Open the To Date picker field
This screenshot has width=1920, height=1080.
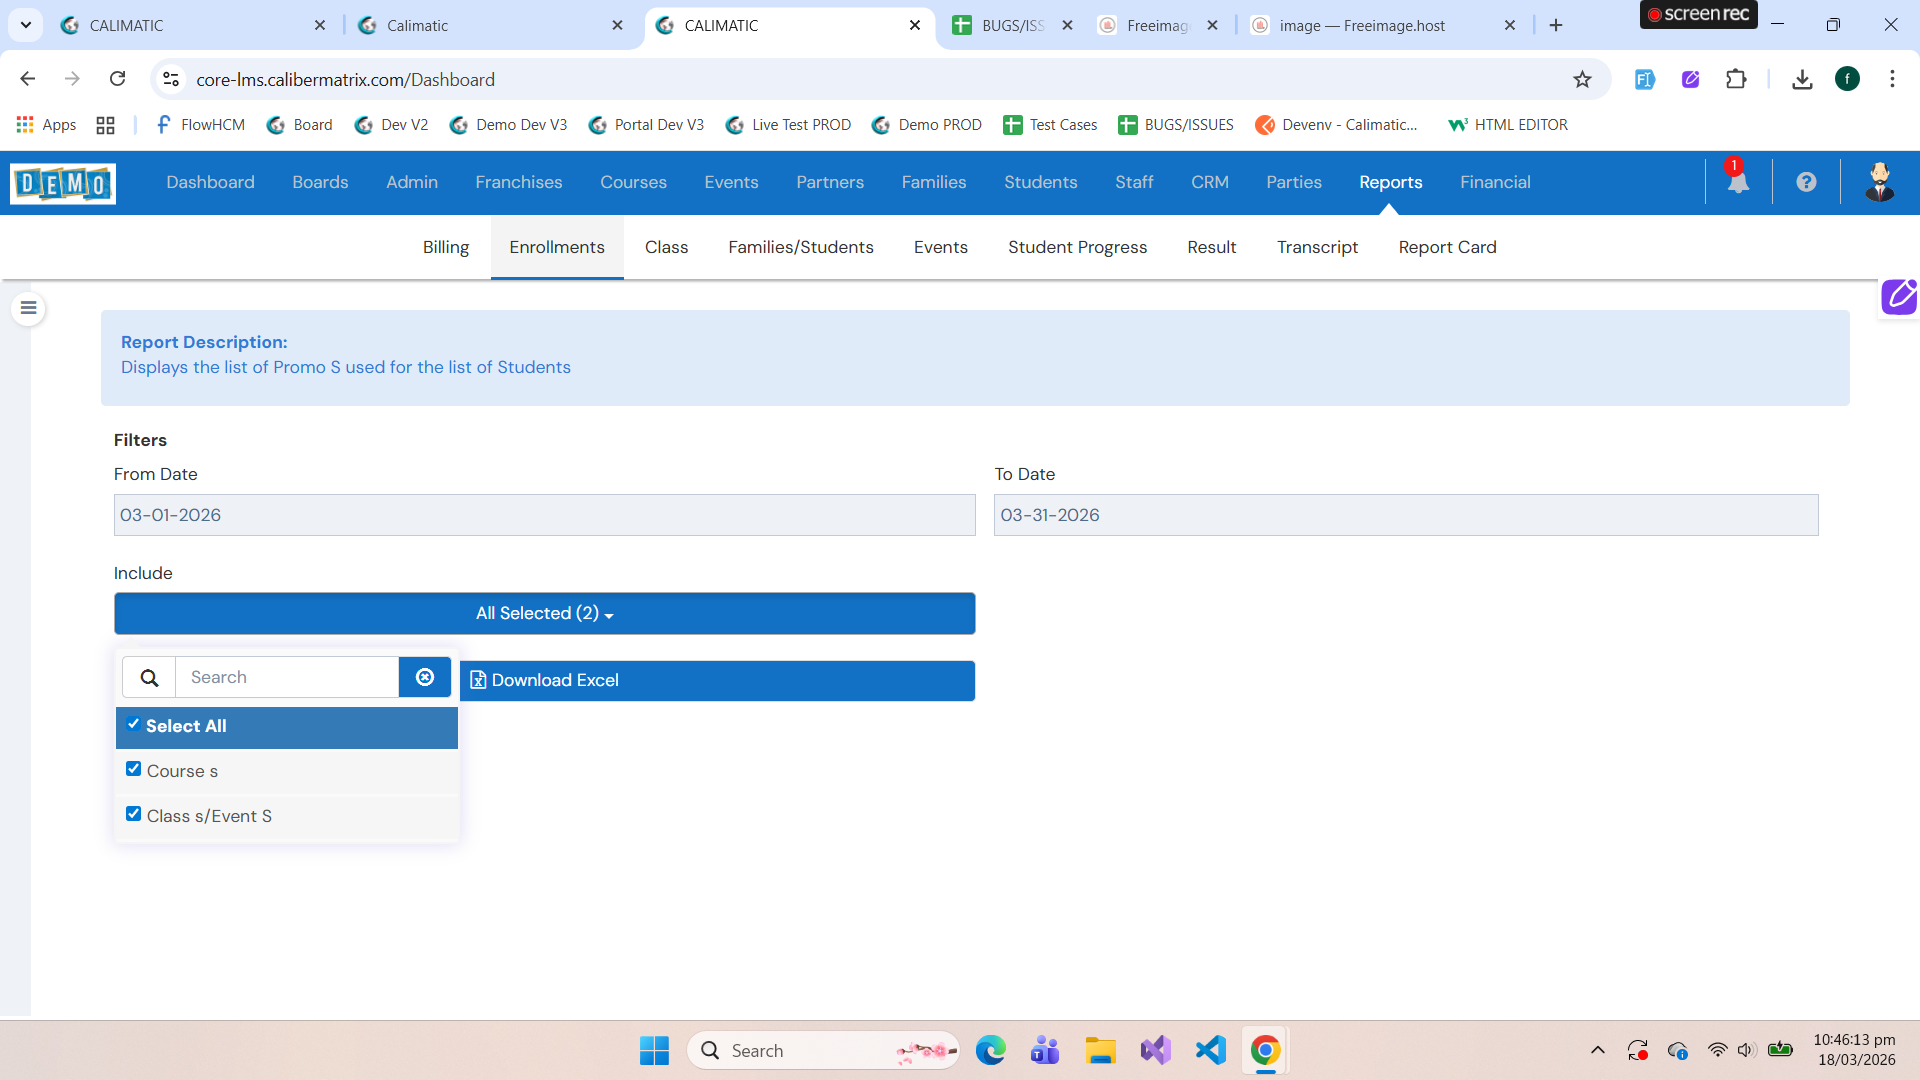tap(1405, 515)
